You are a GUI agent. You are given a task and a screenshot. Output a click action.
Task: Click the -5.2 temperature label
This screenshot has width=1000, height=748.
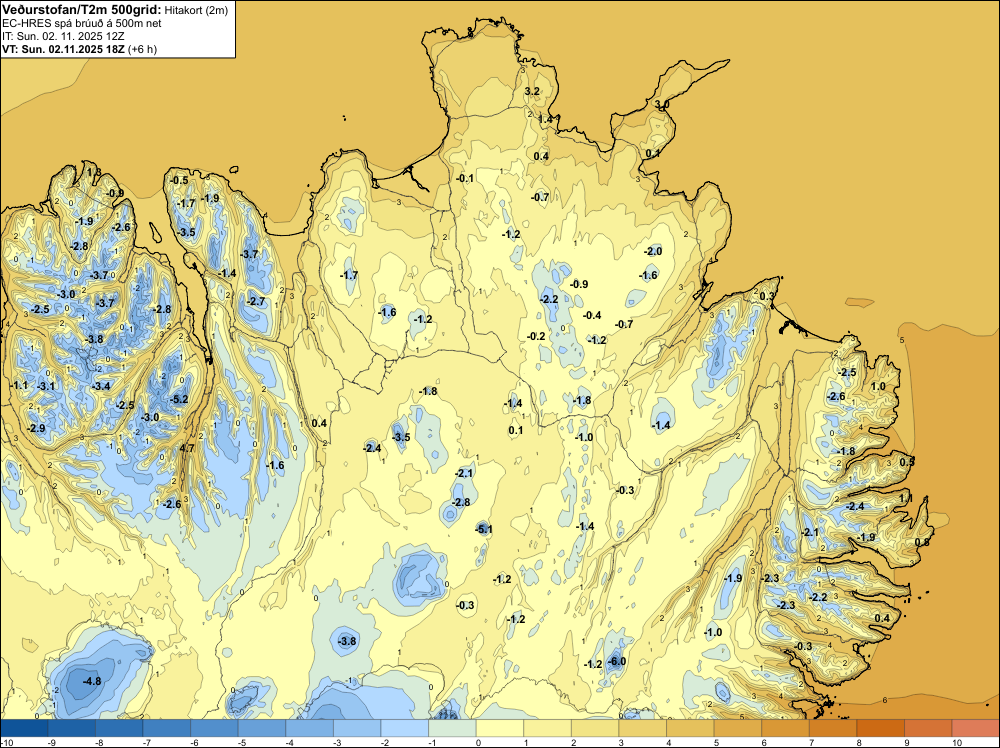click(180, 399)
